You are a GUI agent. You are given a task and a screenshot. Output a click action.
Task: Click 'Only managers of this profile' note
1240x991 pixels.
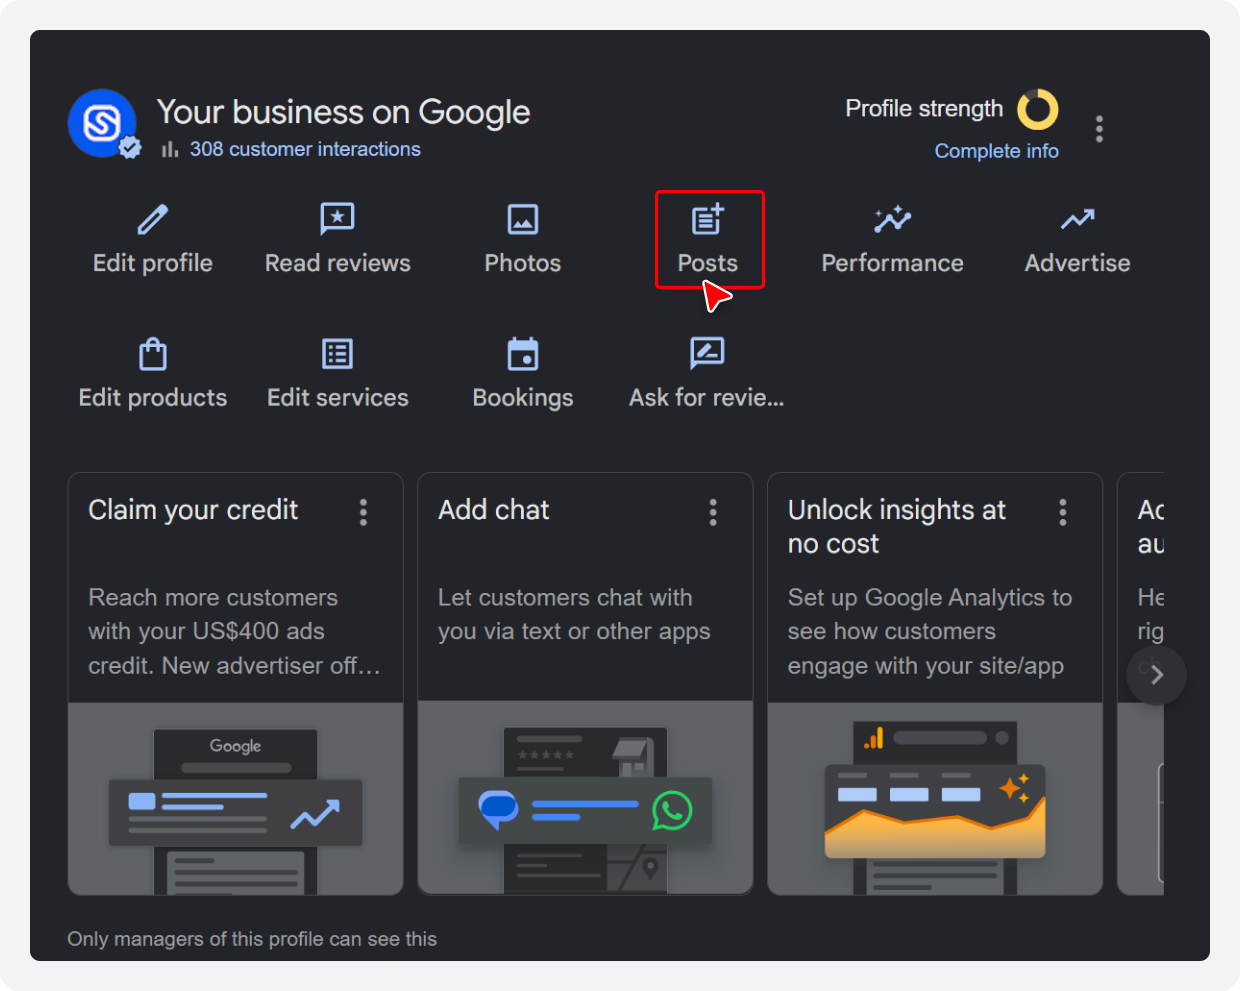pos(252,939)
